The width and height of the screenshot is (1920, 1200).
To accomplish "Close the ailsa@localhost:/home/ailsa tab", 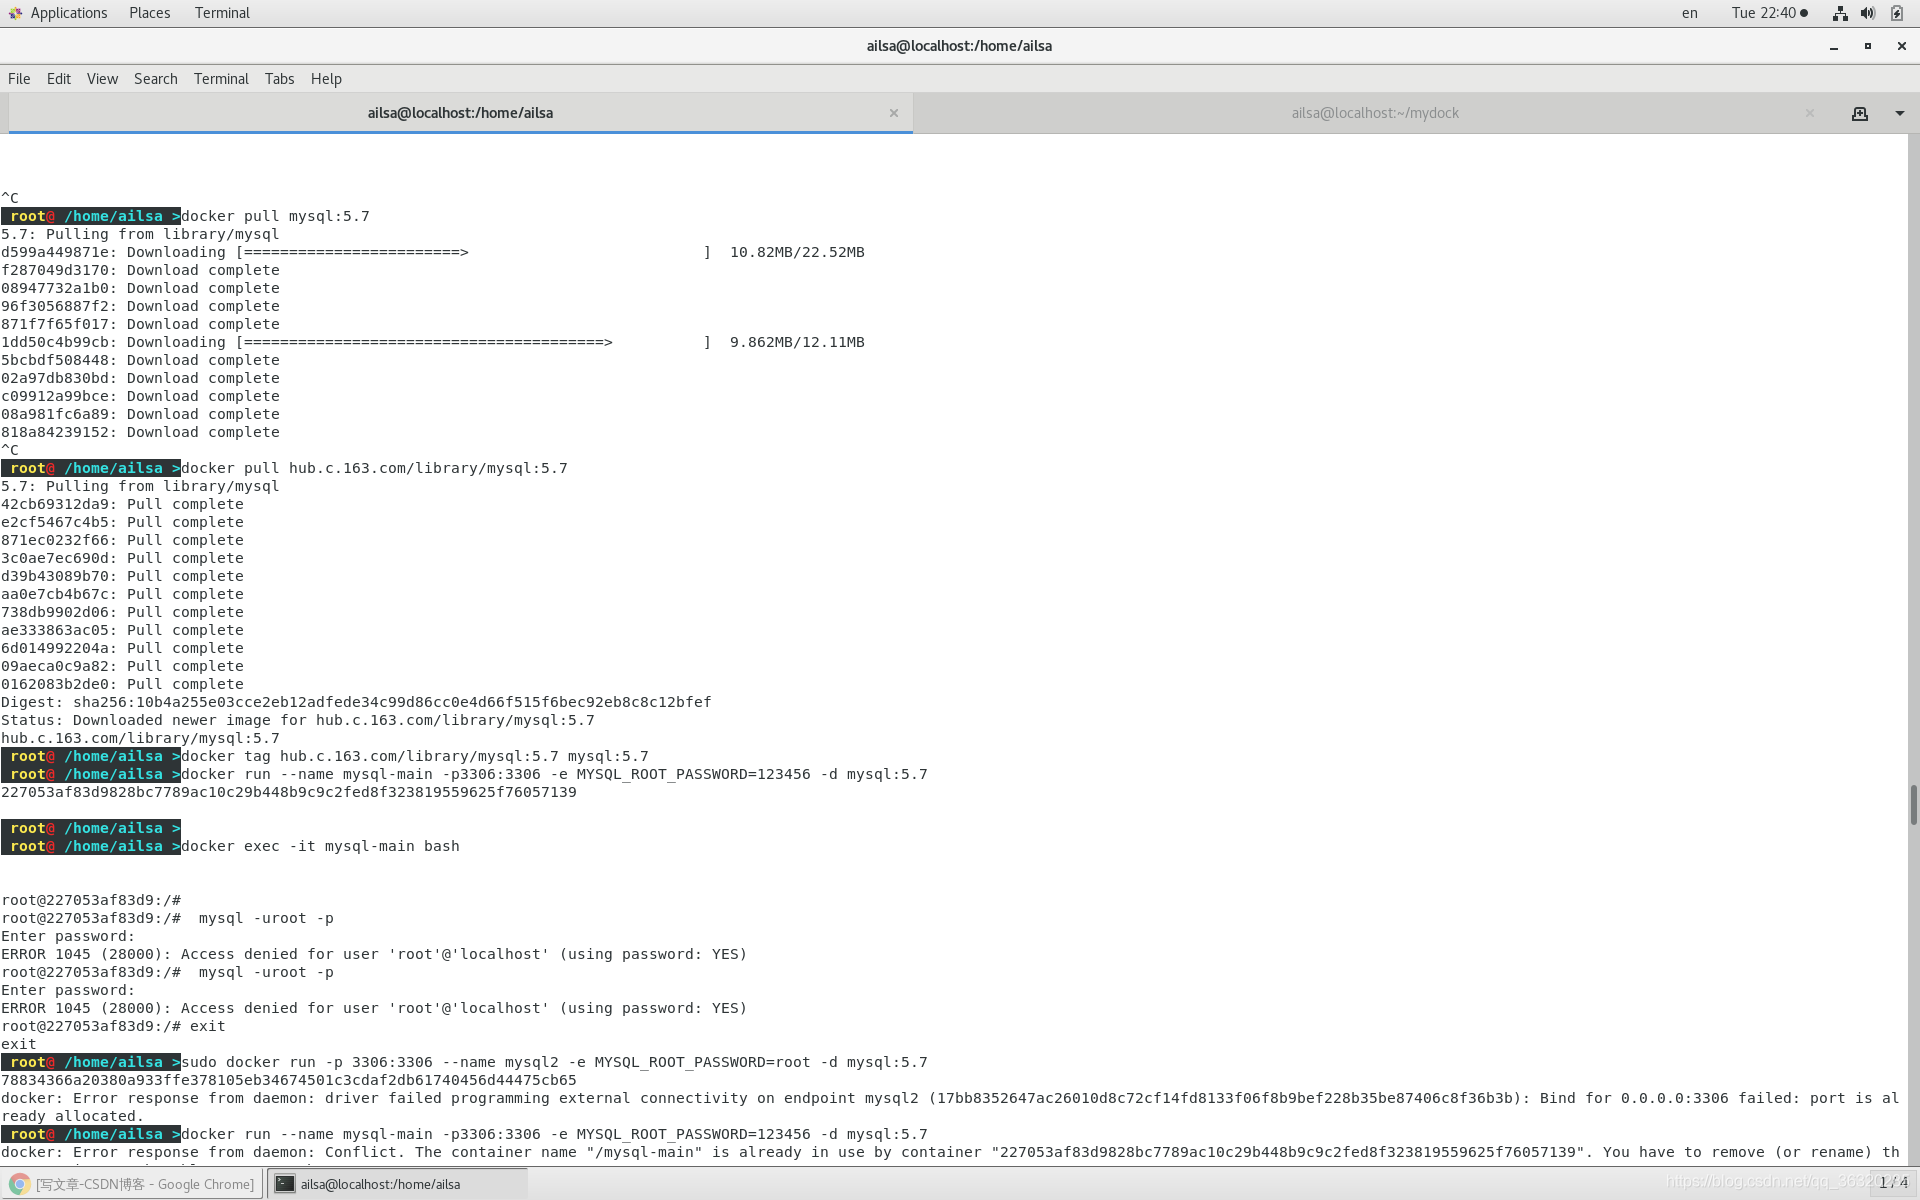I will click(x=893, y=113).
